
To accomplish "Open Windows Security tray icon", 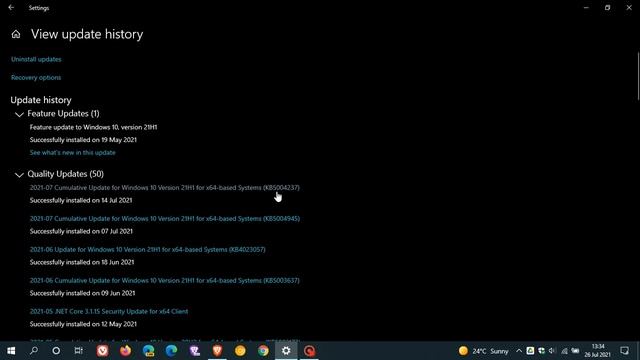I will (x=542, y=351).
